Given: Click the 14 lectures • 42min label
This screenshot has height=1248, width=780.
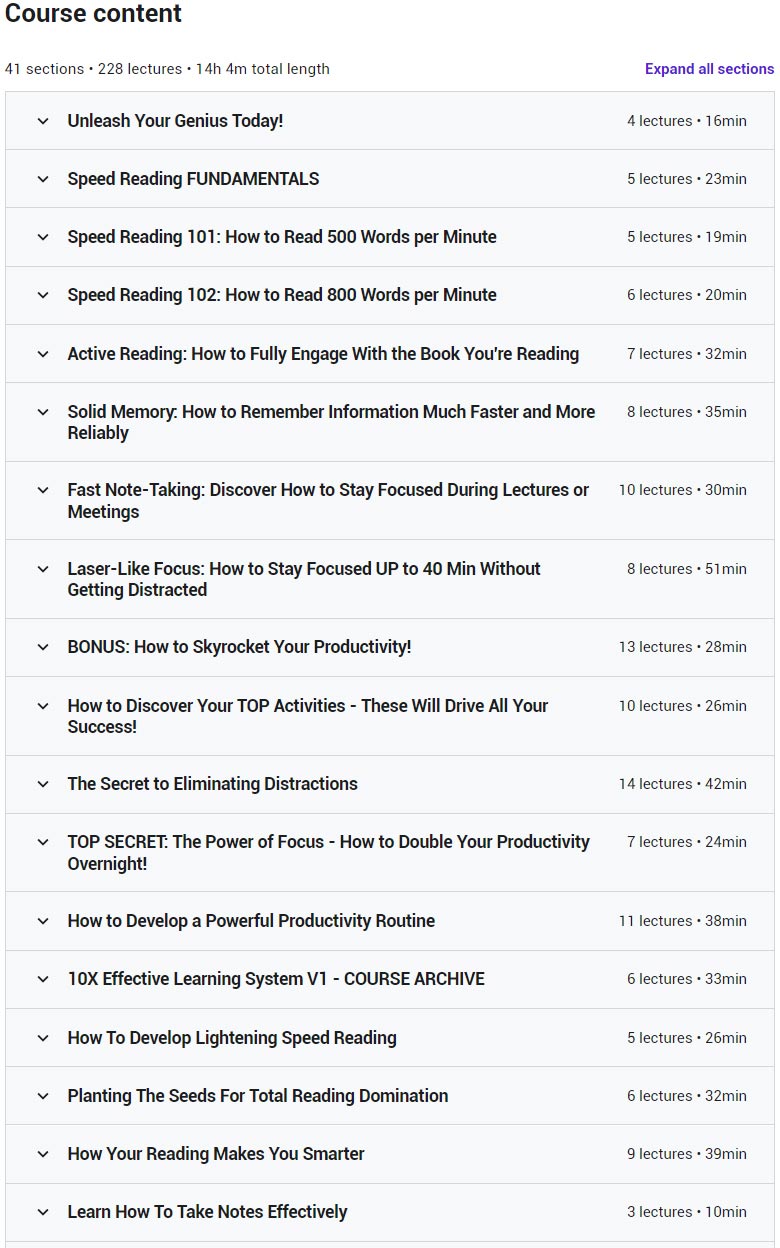Looking at the screenshot, I should (x=682, y=784).
